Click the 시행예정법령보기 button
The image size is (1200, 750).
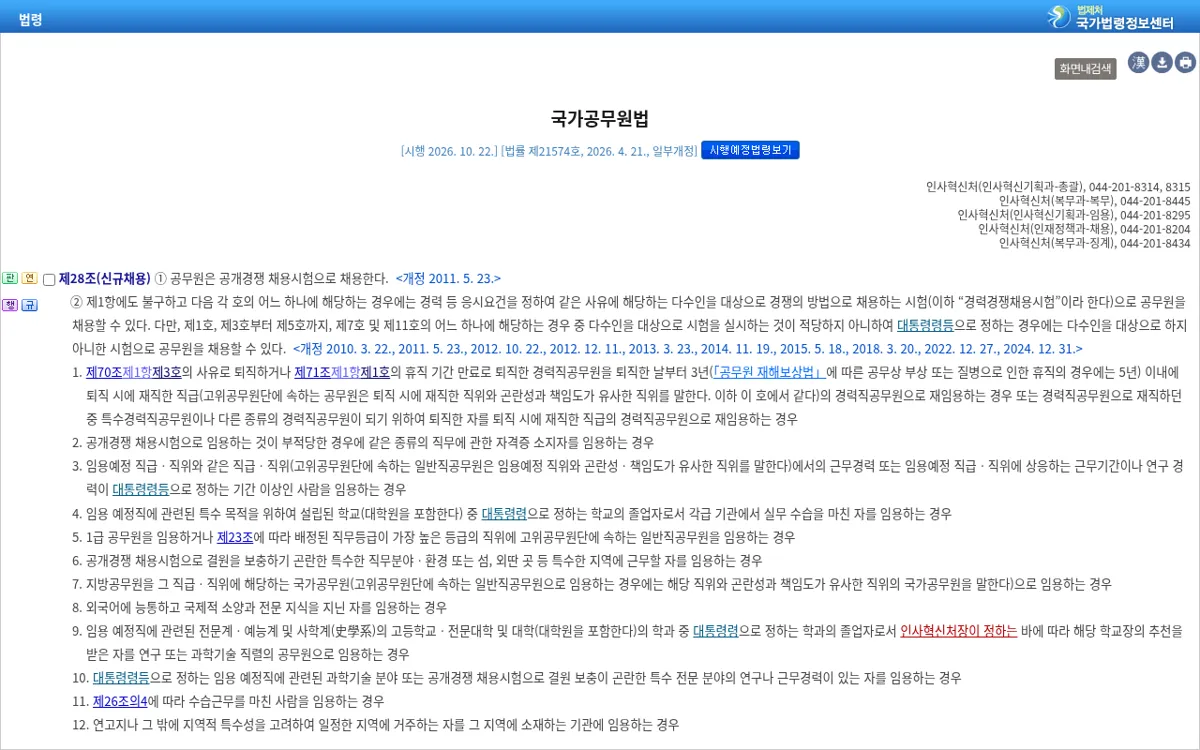click(x=750, y=150)
